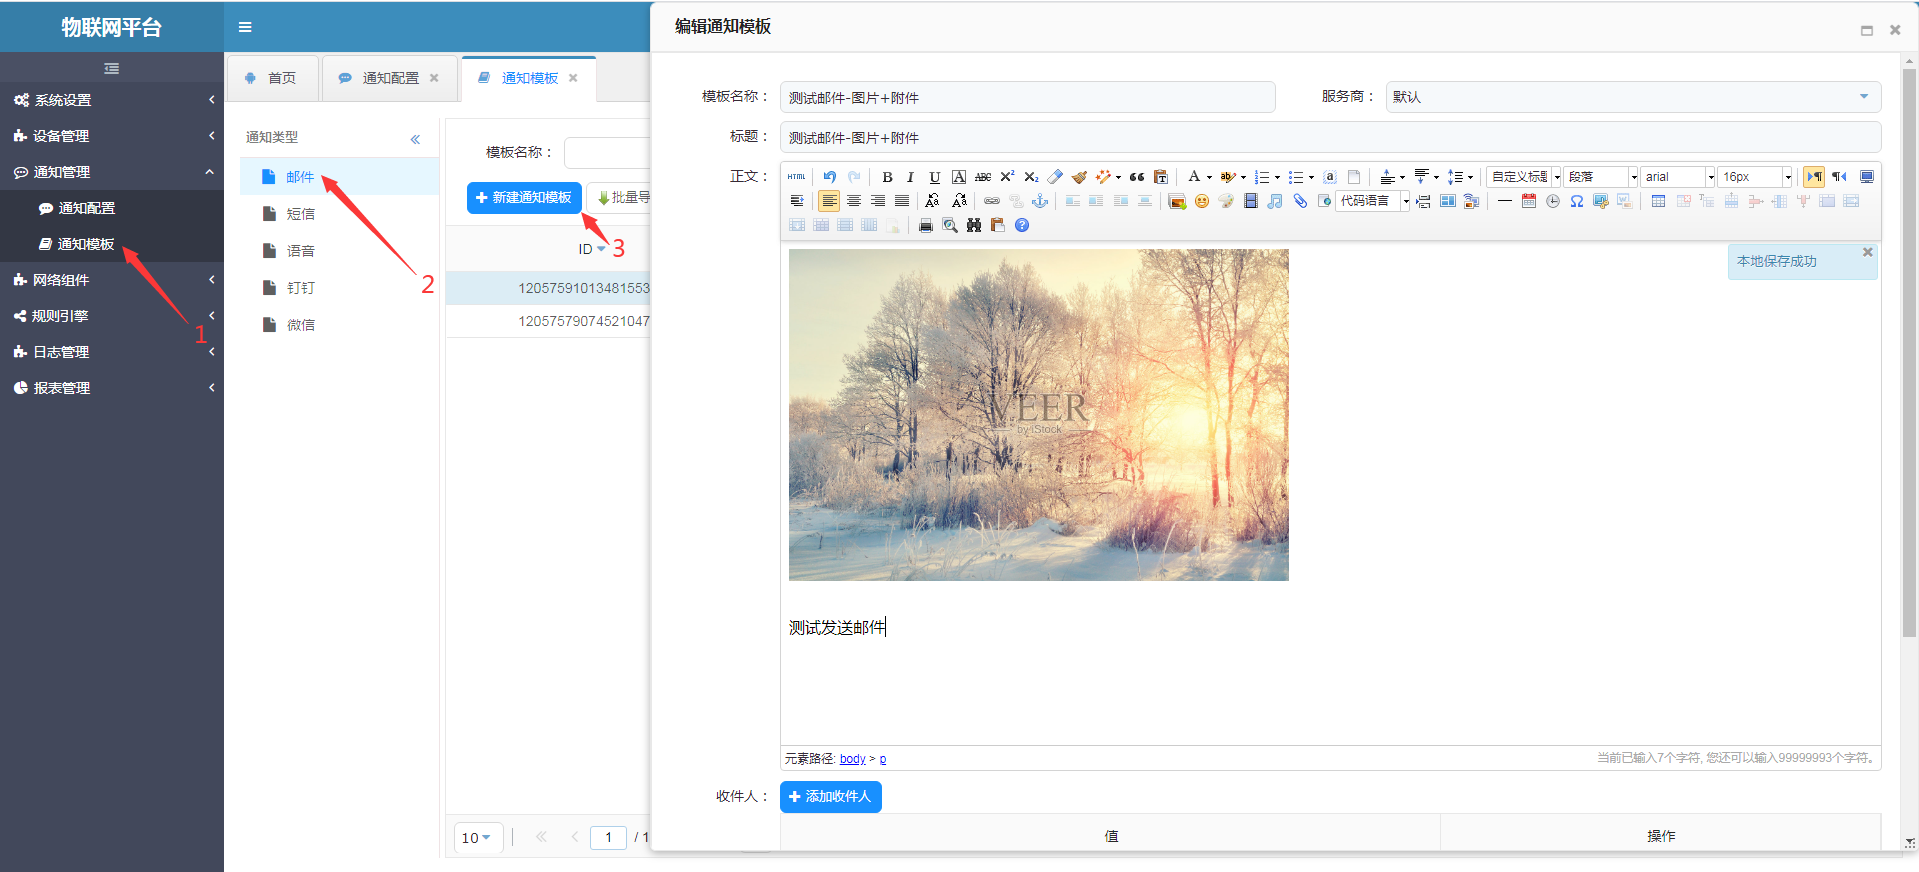Click the 新建通知模板 button
The image size is (1919, 872).
[x=523, y=198]
